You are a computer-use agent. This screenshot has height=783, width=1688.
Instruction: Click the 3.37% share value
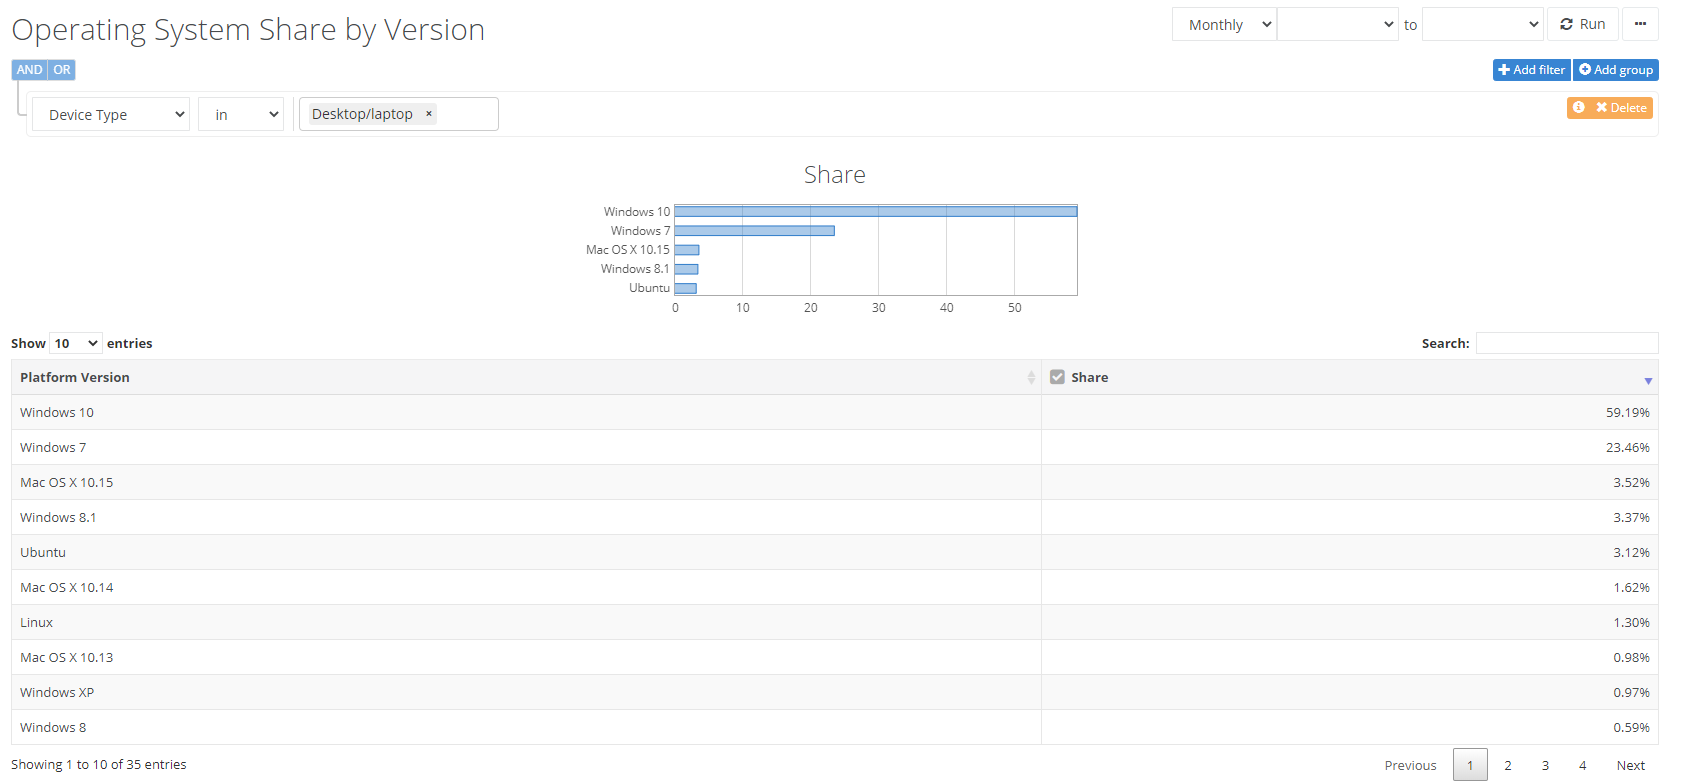click(x=1632, y=517)
